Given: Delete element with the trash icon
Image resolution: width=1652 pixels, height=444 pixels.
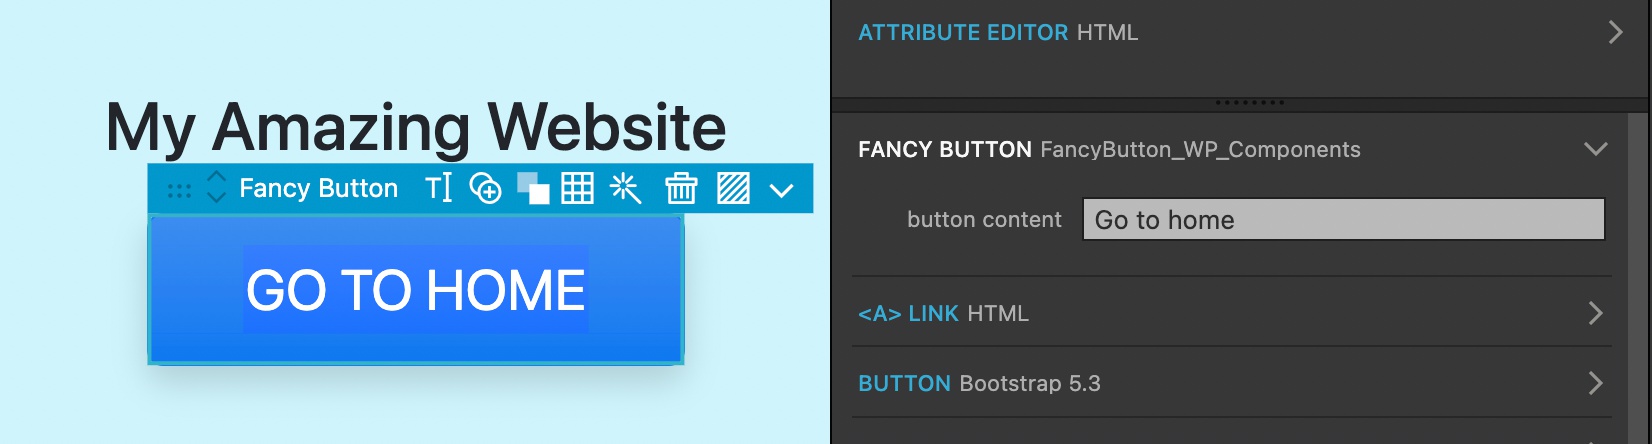Looking at the screenshot, I should (x=681, y=188).
